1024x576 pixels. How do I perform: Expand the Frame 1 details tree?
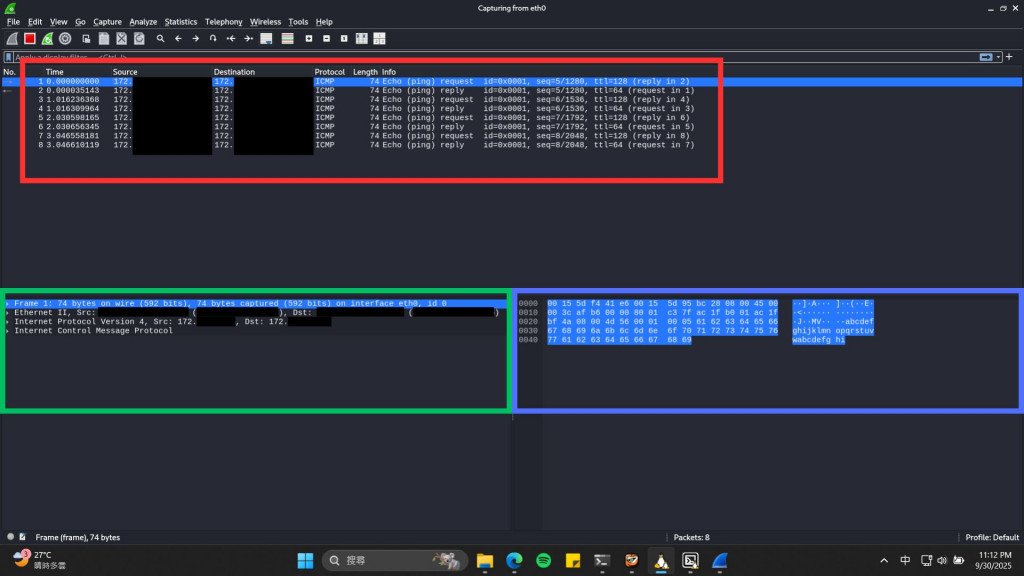click(x=8, y=304)
